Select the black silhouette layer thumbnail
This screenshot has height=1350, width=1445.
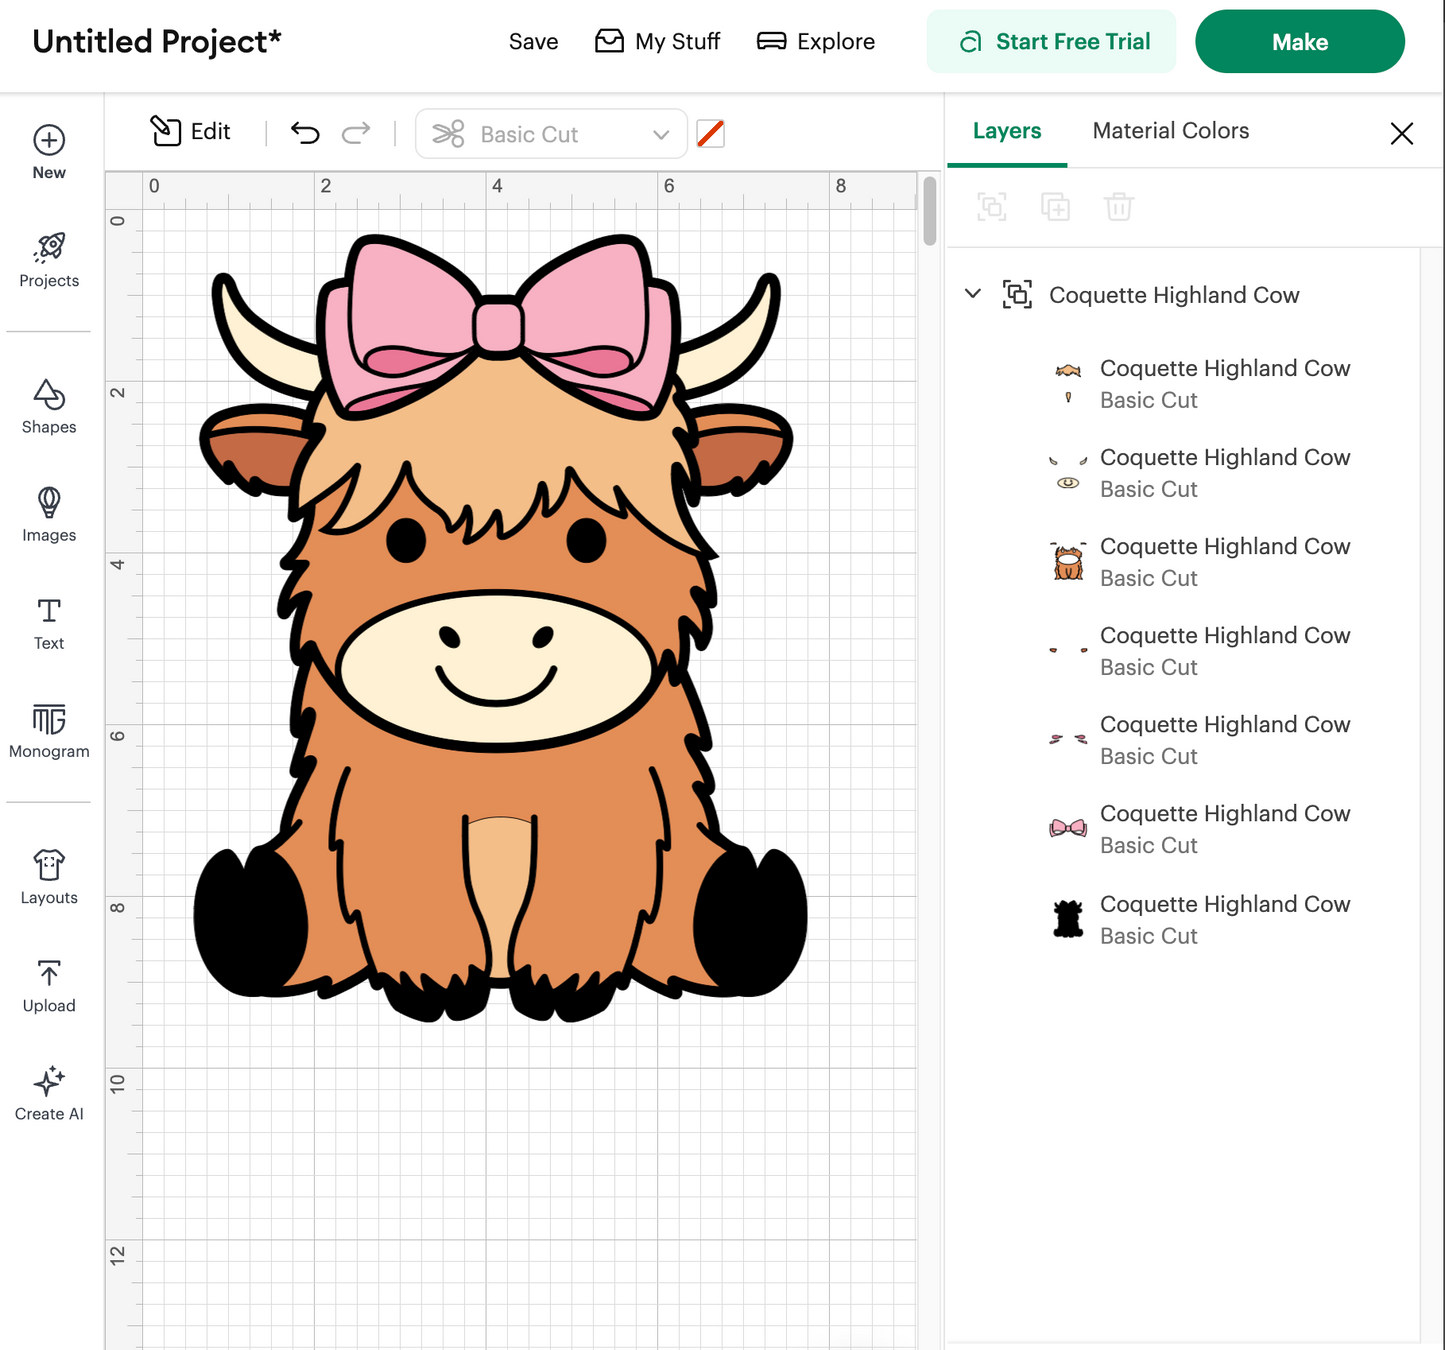click(x=1068, y=918)
